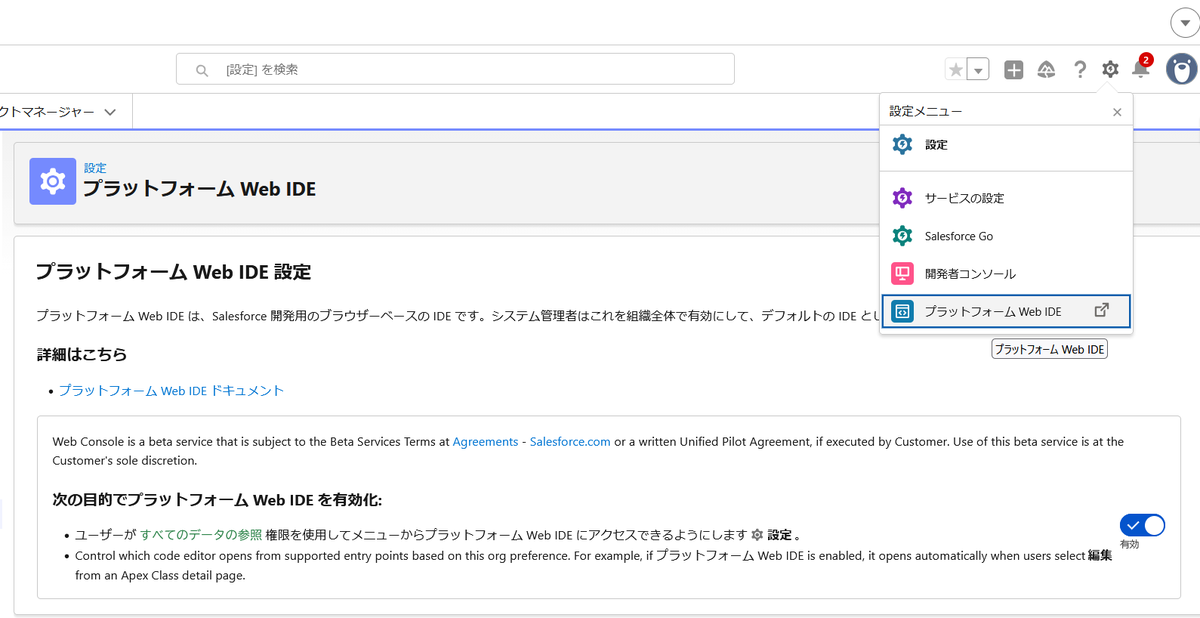Open 開発者コンソール from menu

(x=1006, y=273)
